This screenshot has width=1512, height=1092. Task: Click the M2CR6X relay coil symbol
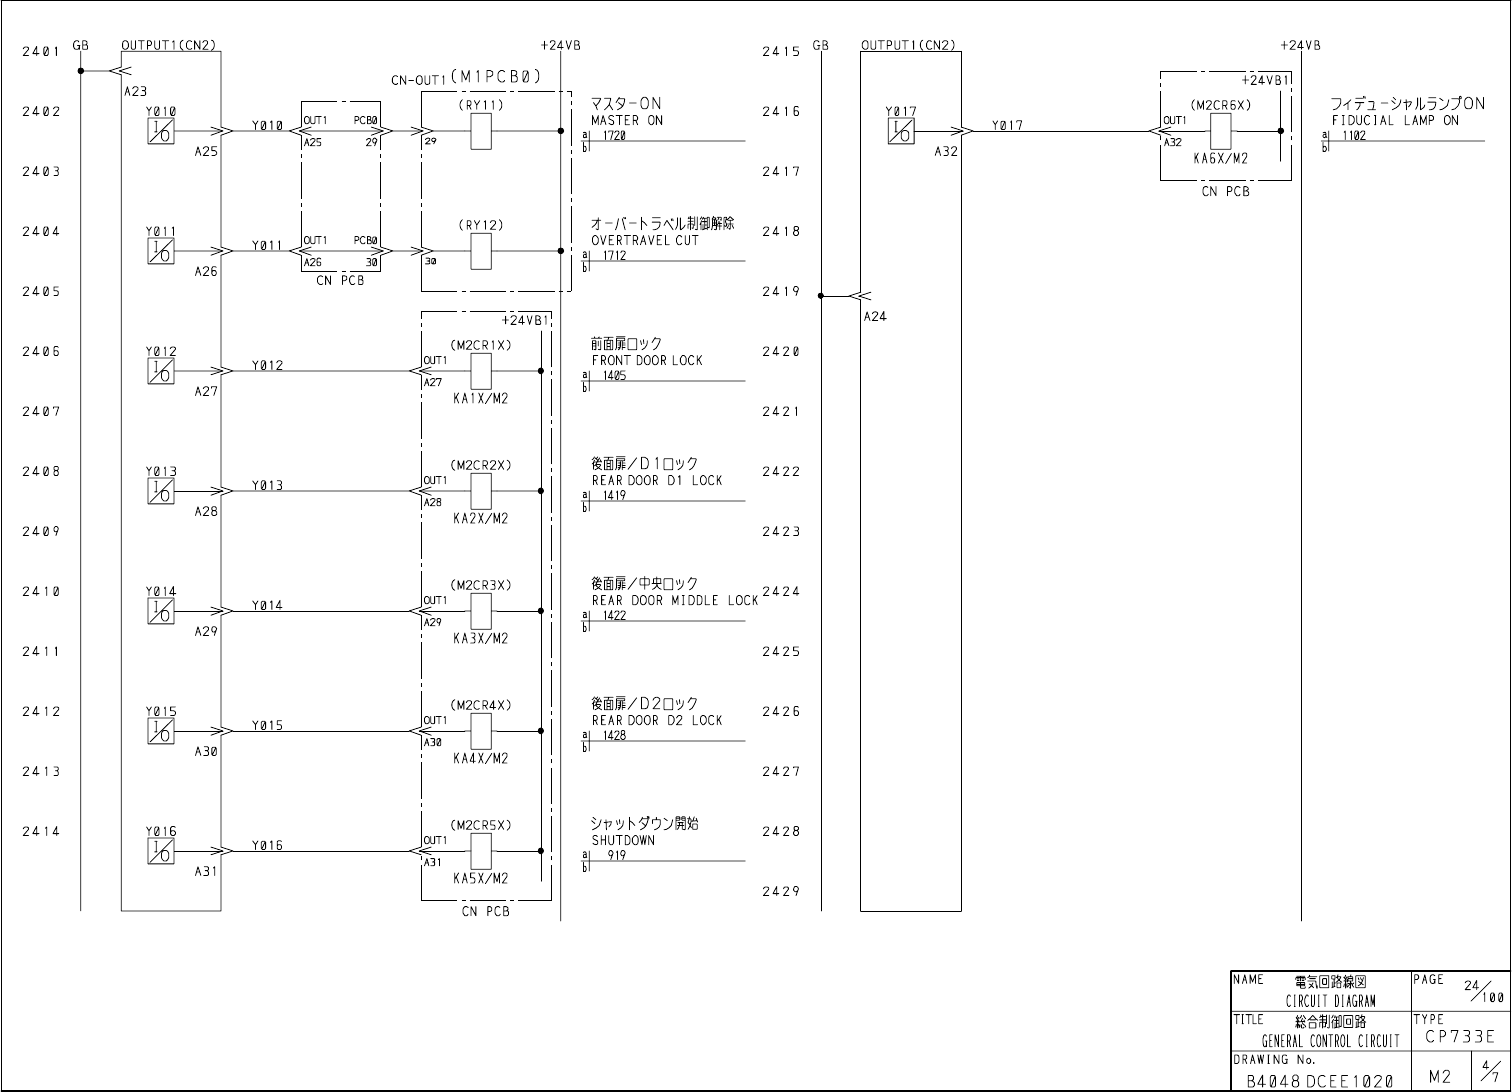1220,131
